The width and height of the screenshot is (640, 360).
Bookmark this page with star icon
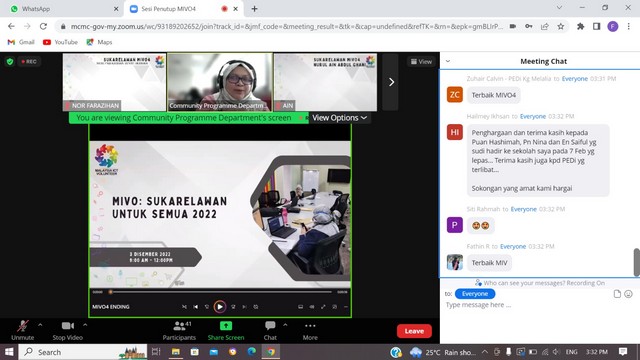[x=561, y=27]
